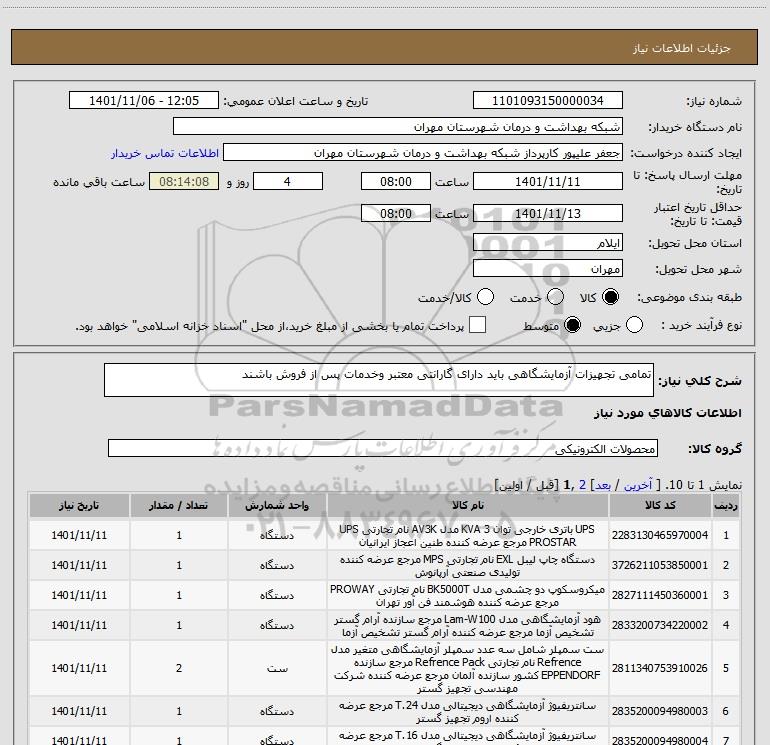Select the متوسط purchase type radio
Viewport: 770px width, 745px height.
[x=572, y=325]
